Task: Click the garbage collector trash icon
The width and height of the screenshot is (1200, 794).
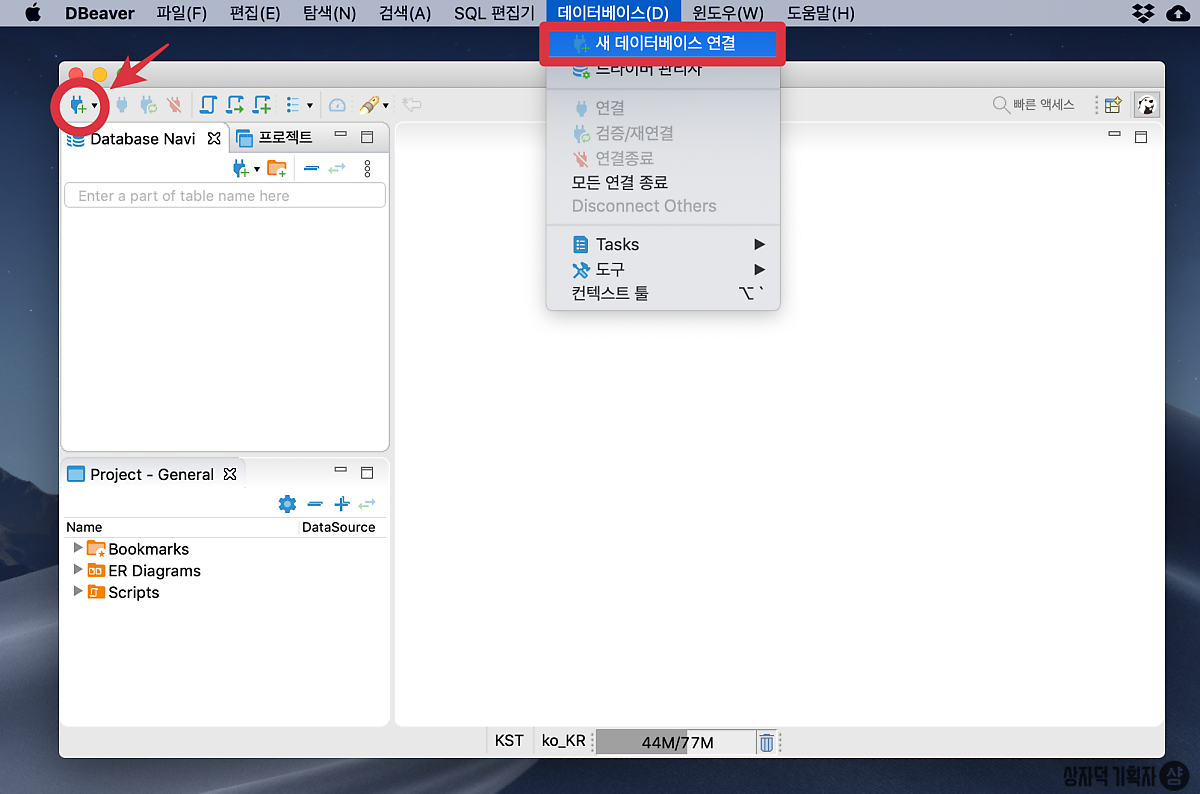Action: click(x=766, y=742)
